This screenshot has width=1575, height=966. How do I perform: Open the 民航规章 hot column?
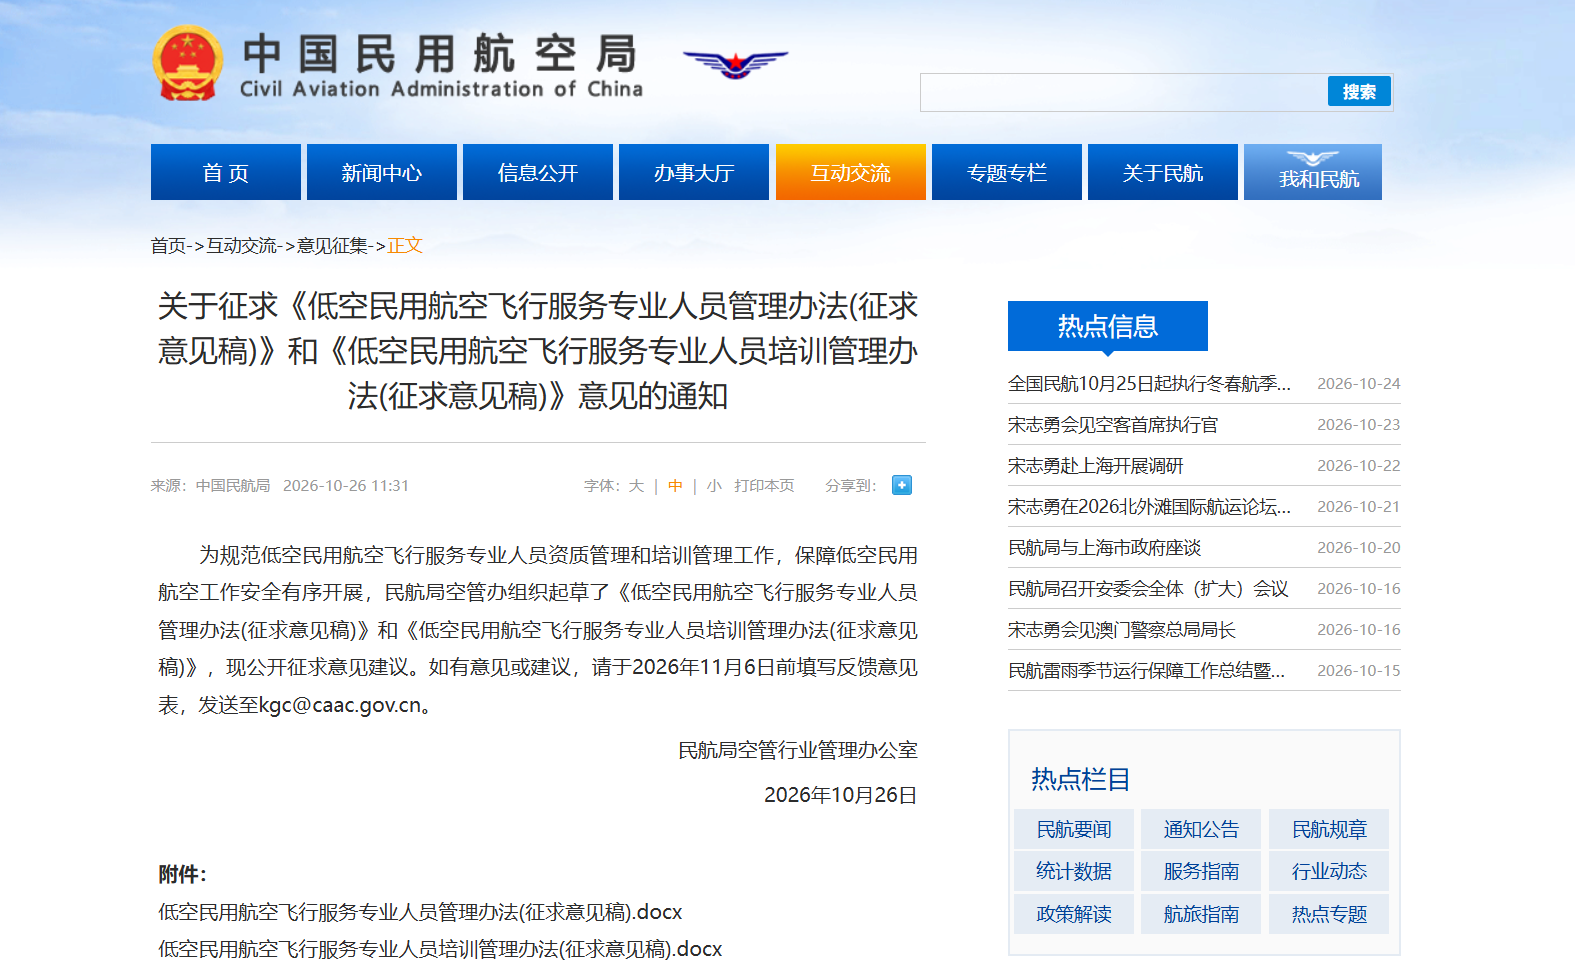(1329, 829)
